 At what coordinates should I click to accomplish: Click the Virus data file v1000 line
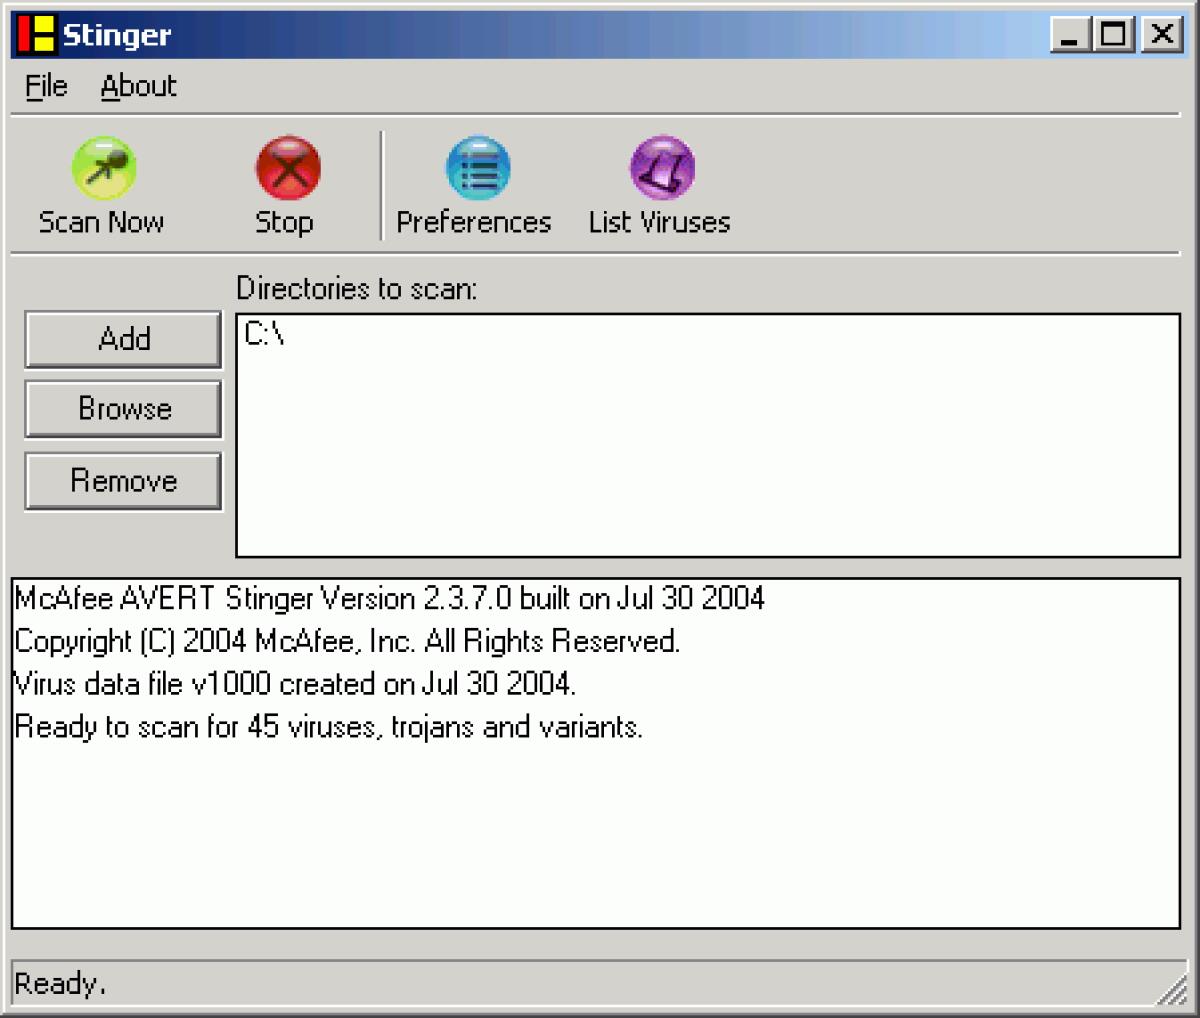tap(295, 684)
